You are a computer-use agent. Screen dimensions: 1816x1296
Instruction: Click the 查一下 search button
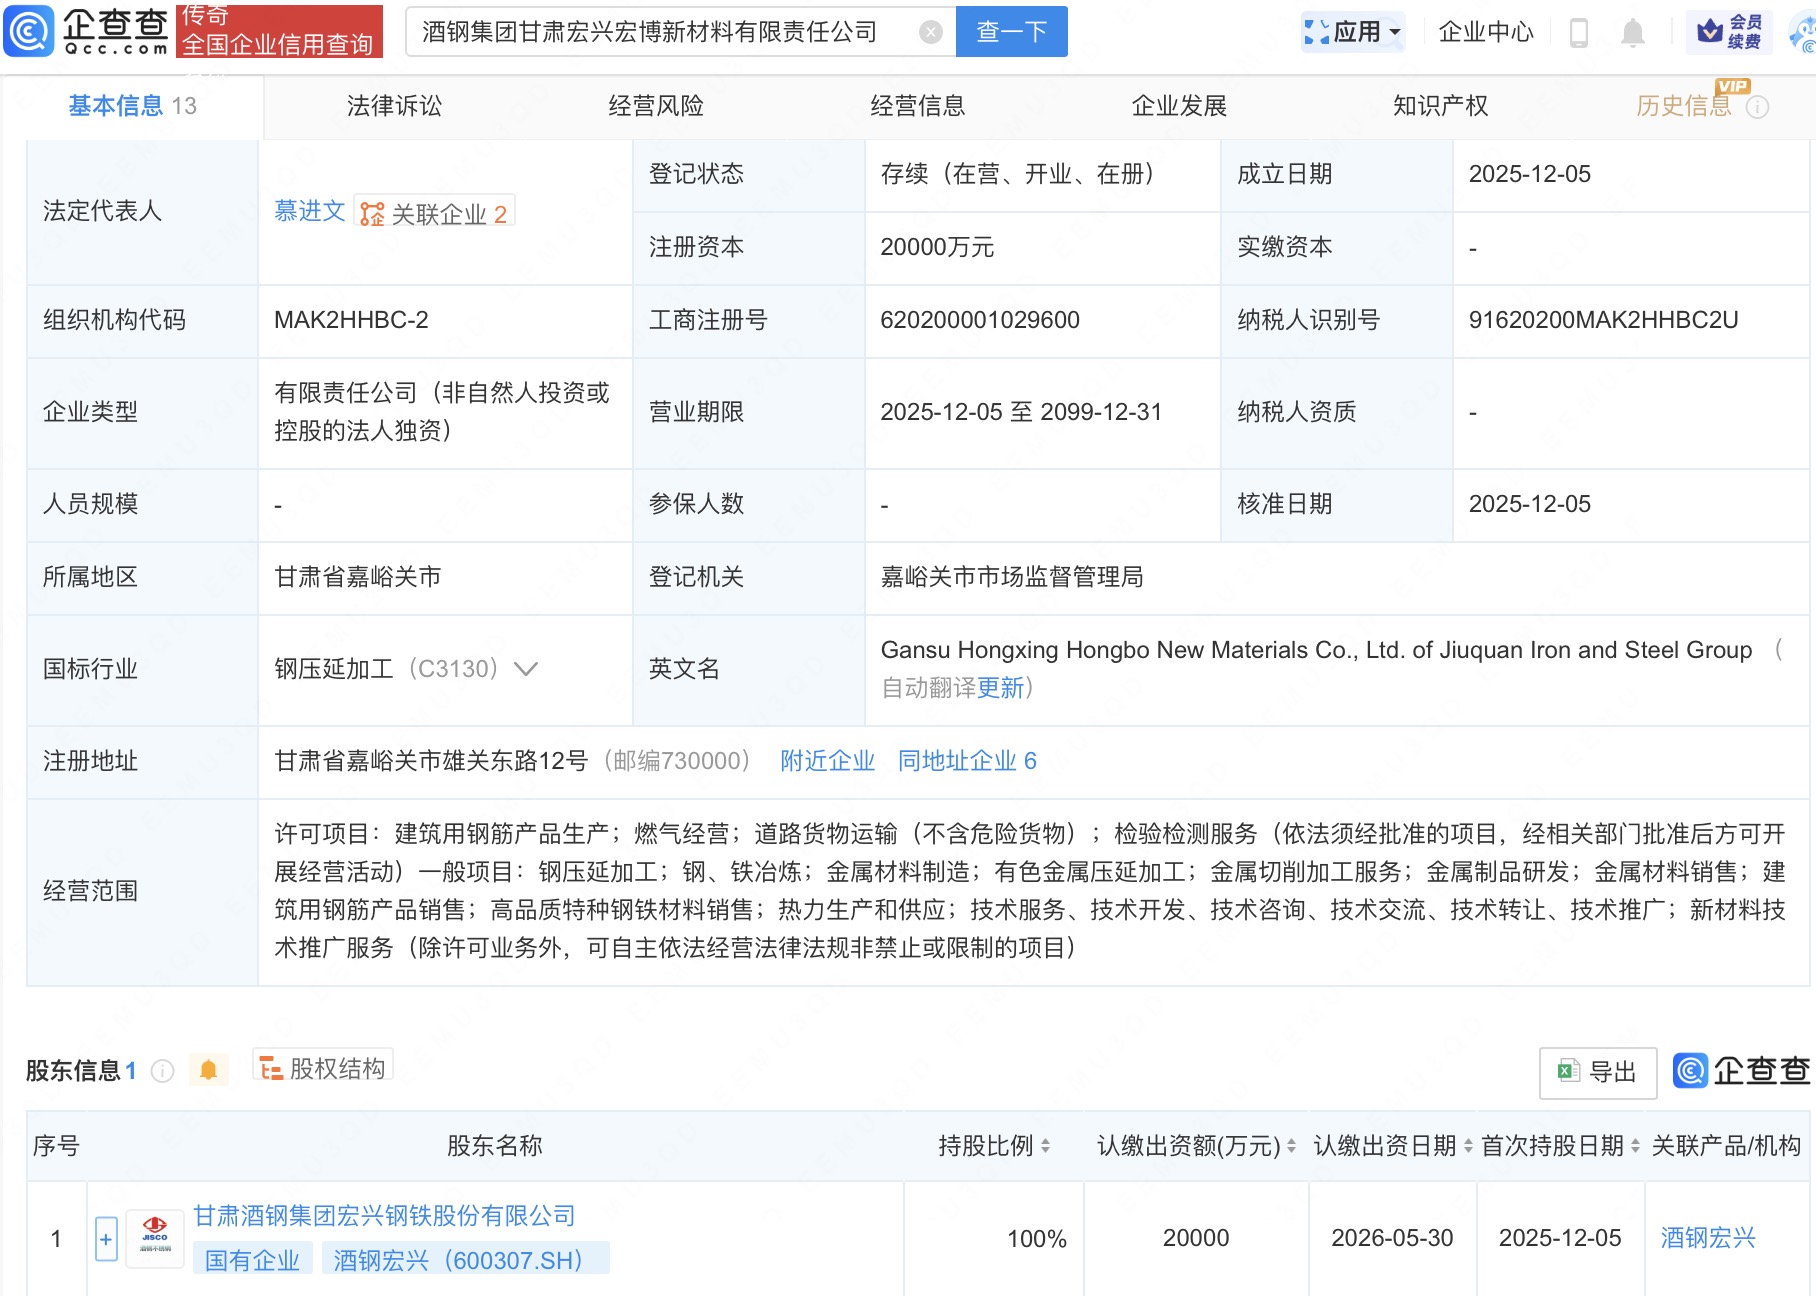click(x=1011, y=31)
